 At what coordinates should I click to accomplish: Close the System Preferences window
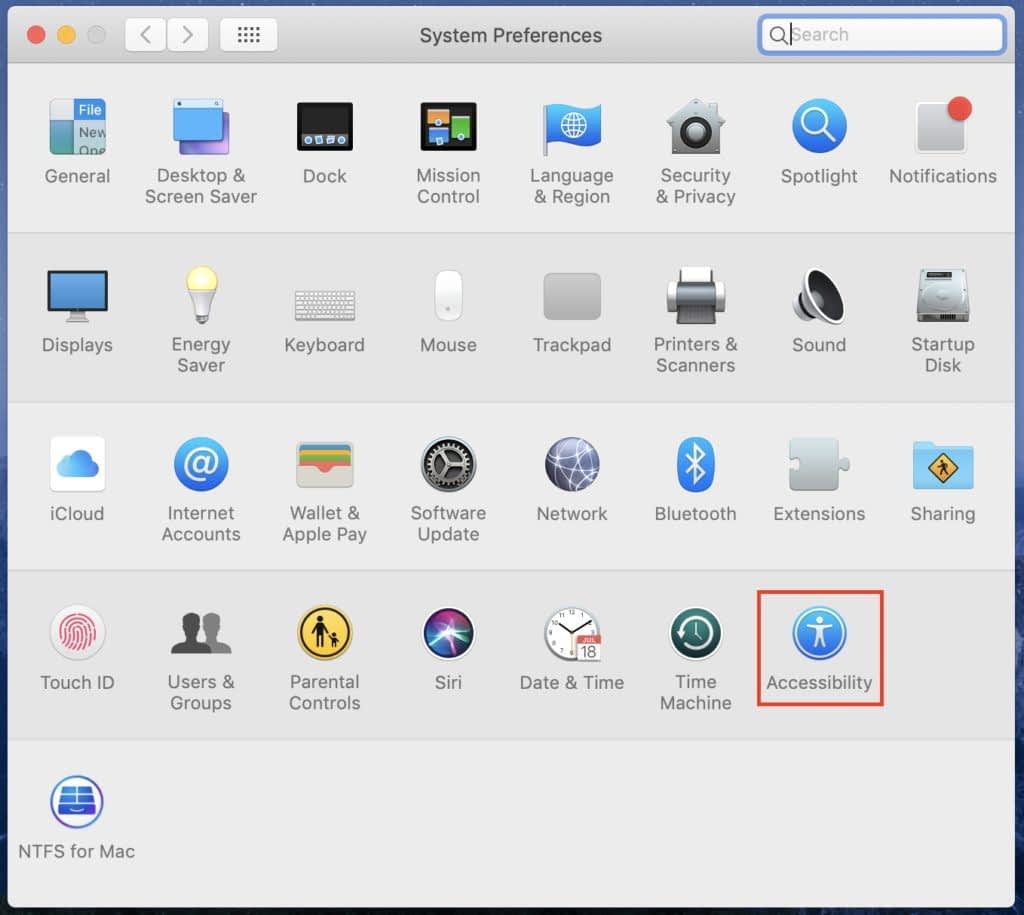coord(36,34)
